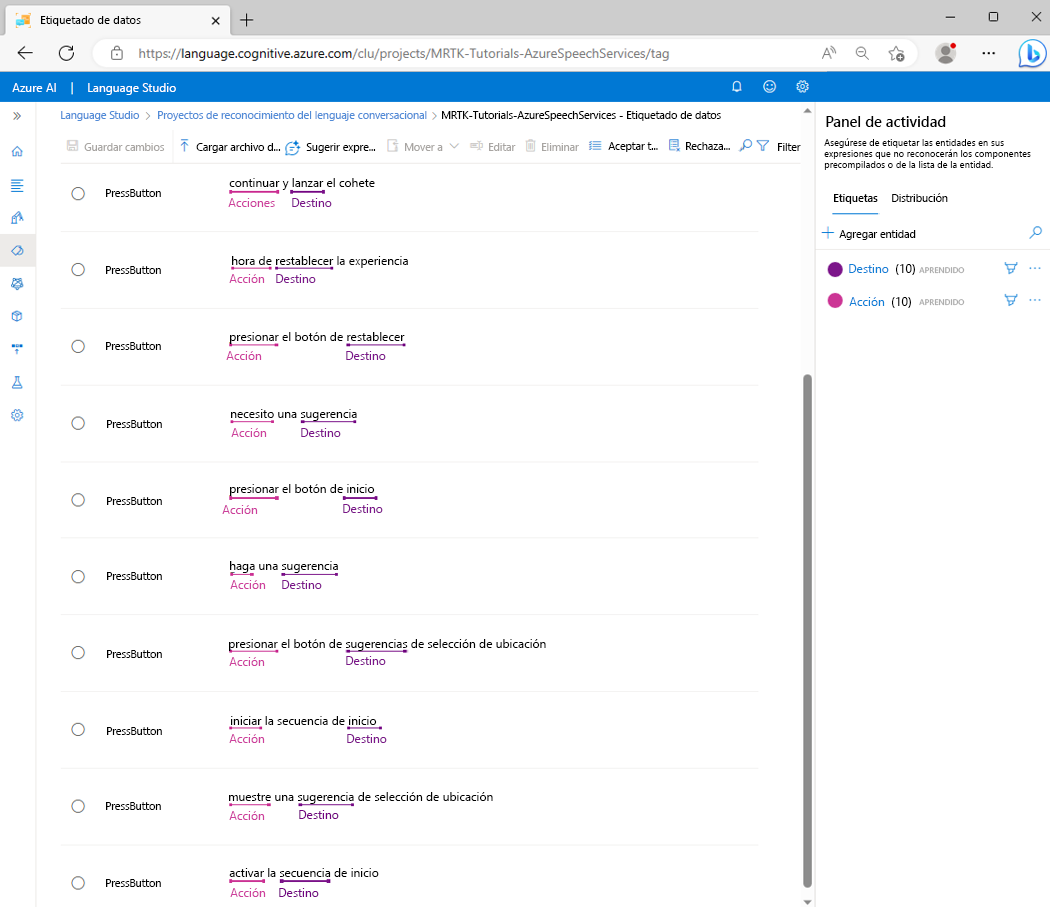Click Cargar archivo upload button

point(230,147)
